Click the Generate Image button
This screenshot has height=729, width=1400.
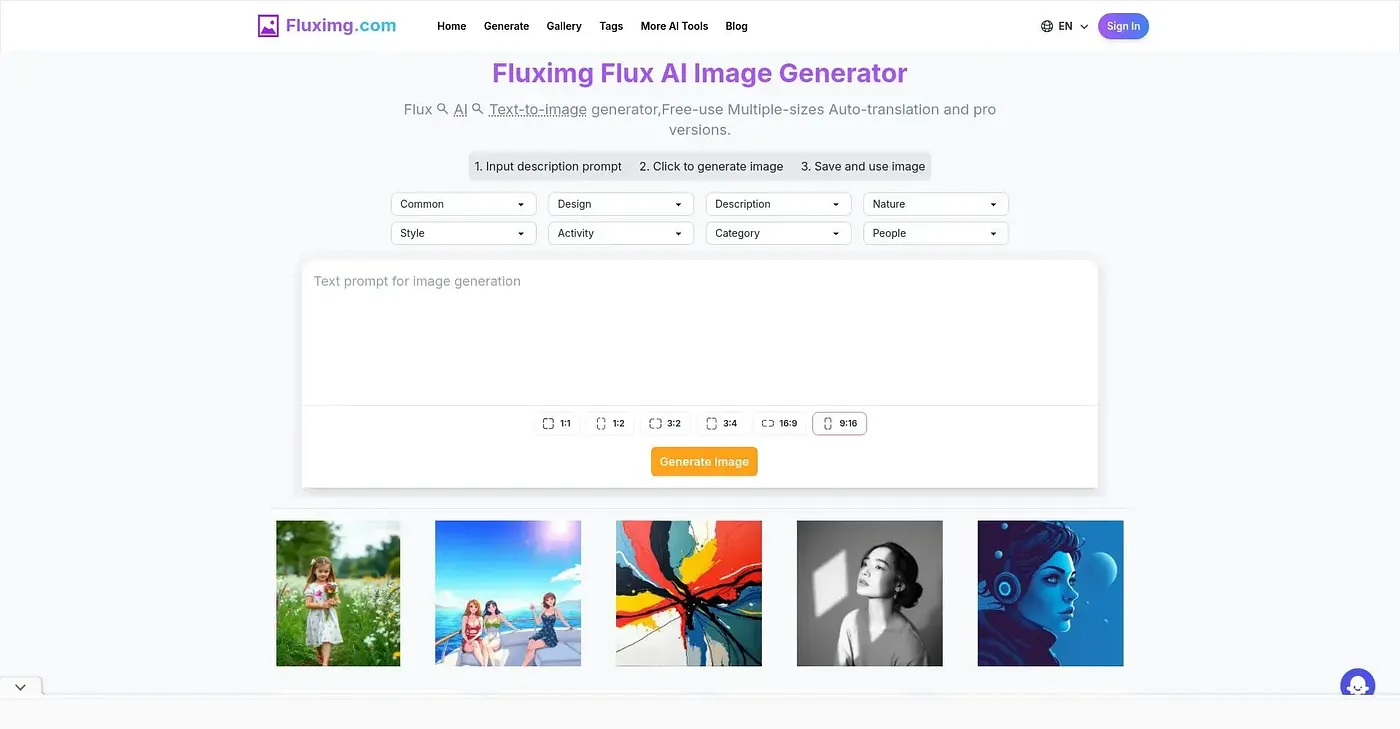pos(704,461)
